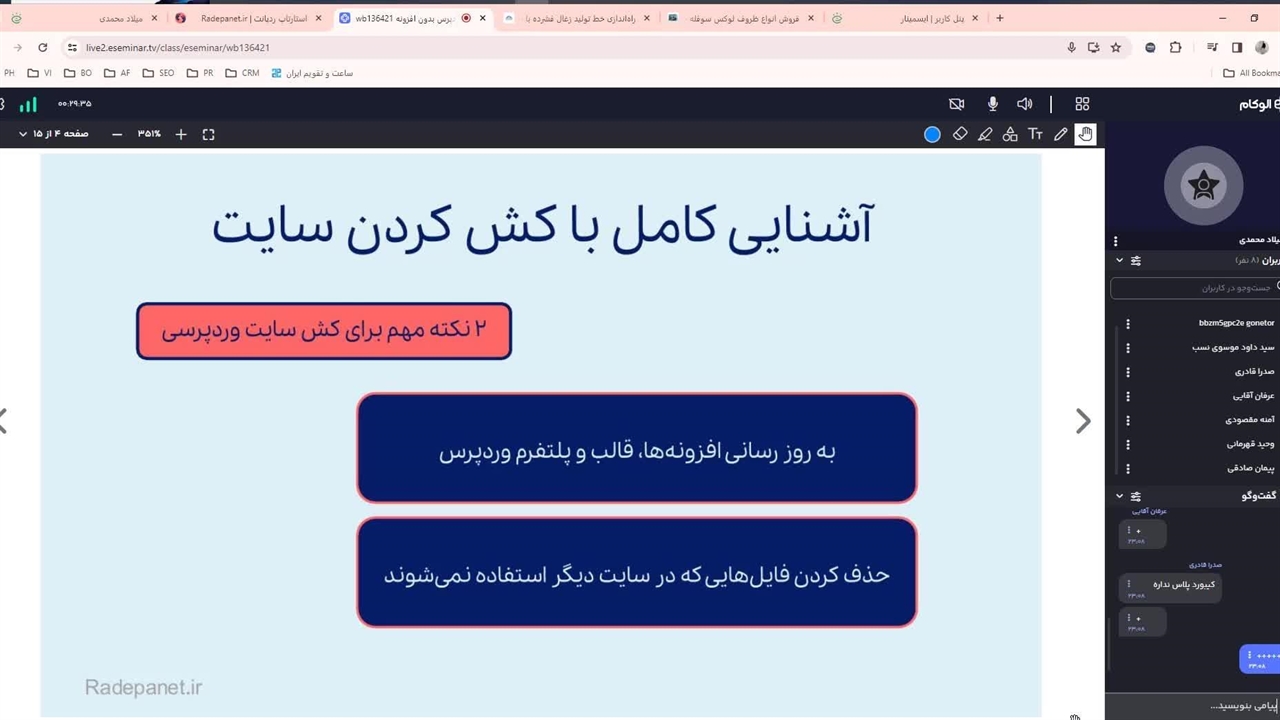Toggle the microphone mute
Image resolution: width=1280 pixels, height=720 pixels.
(992, 104)
